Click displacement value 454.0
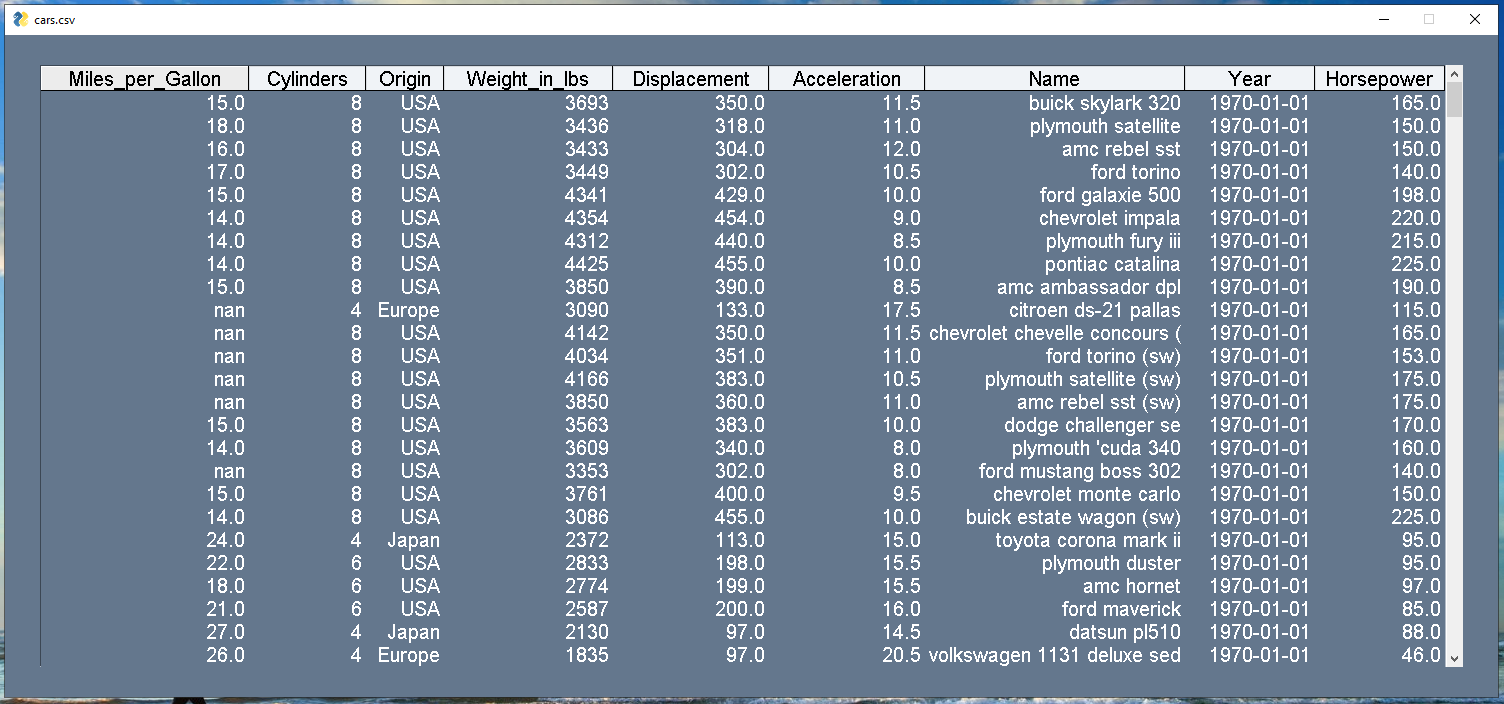1504x704 pixels. coord(740,218)
